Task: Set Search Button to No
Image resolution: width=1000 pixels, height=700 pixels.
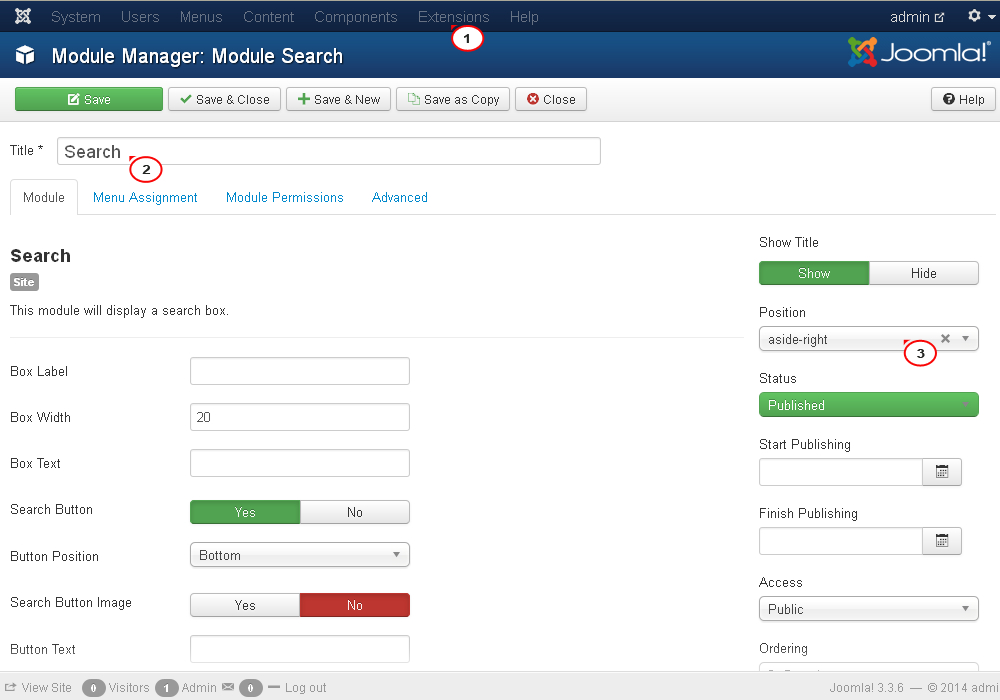Action: [x=354, y=512]
